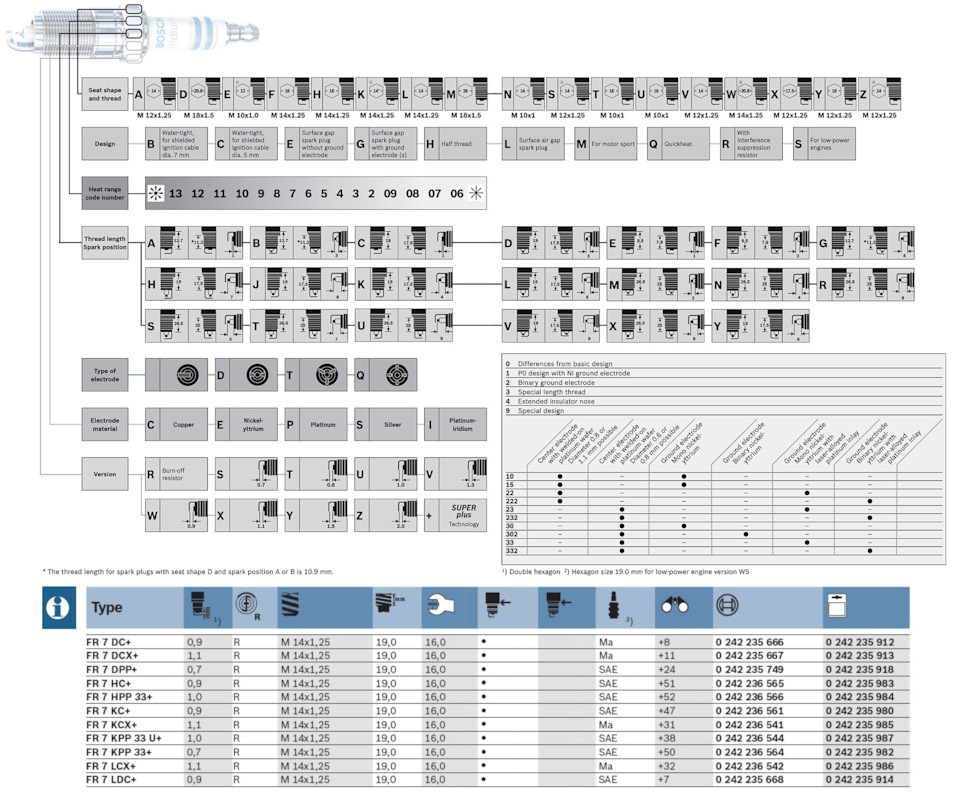The image size is (960, 800).
Task: Select Copper electrode material C
Action: tap(176, 424)
